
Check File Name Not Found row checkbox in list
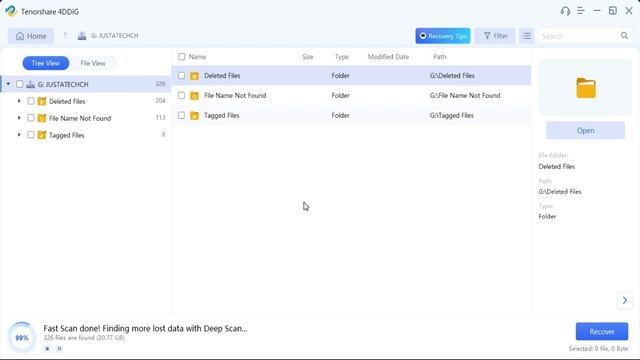pos(181,96)
